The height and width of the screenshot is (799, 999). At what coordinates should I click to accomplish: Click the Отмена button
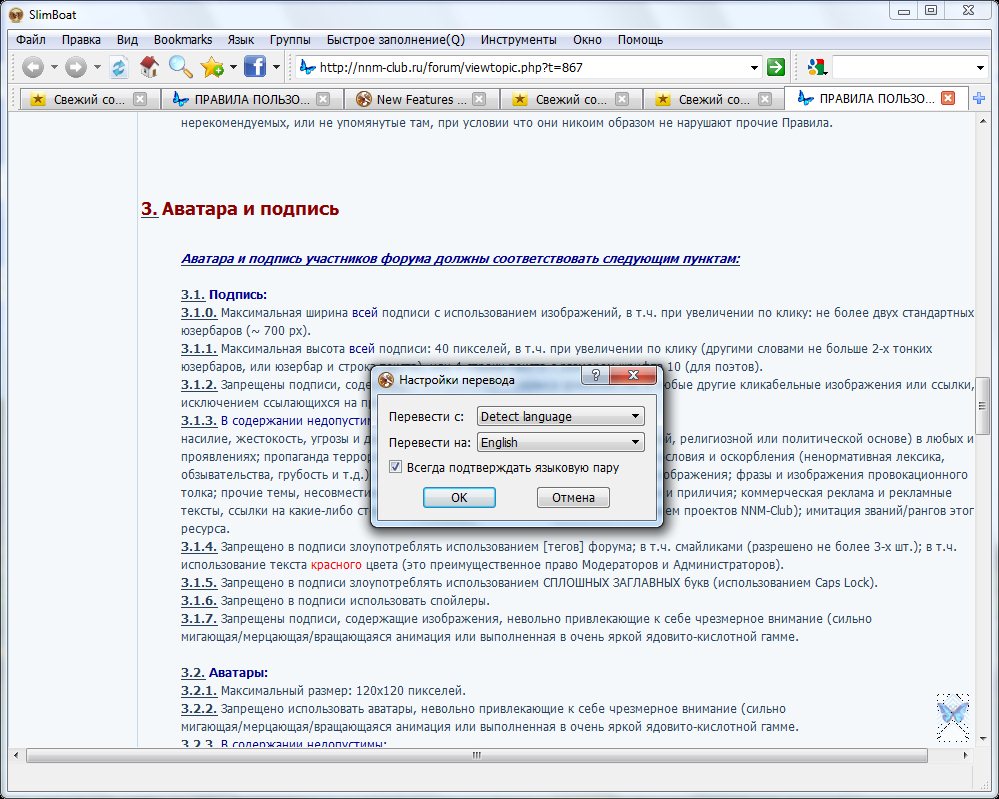[573, 498]
